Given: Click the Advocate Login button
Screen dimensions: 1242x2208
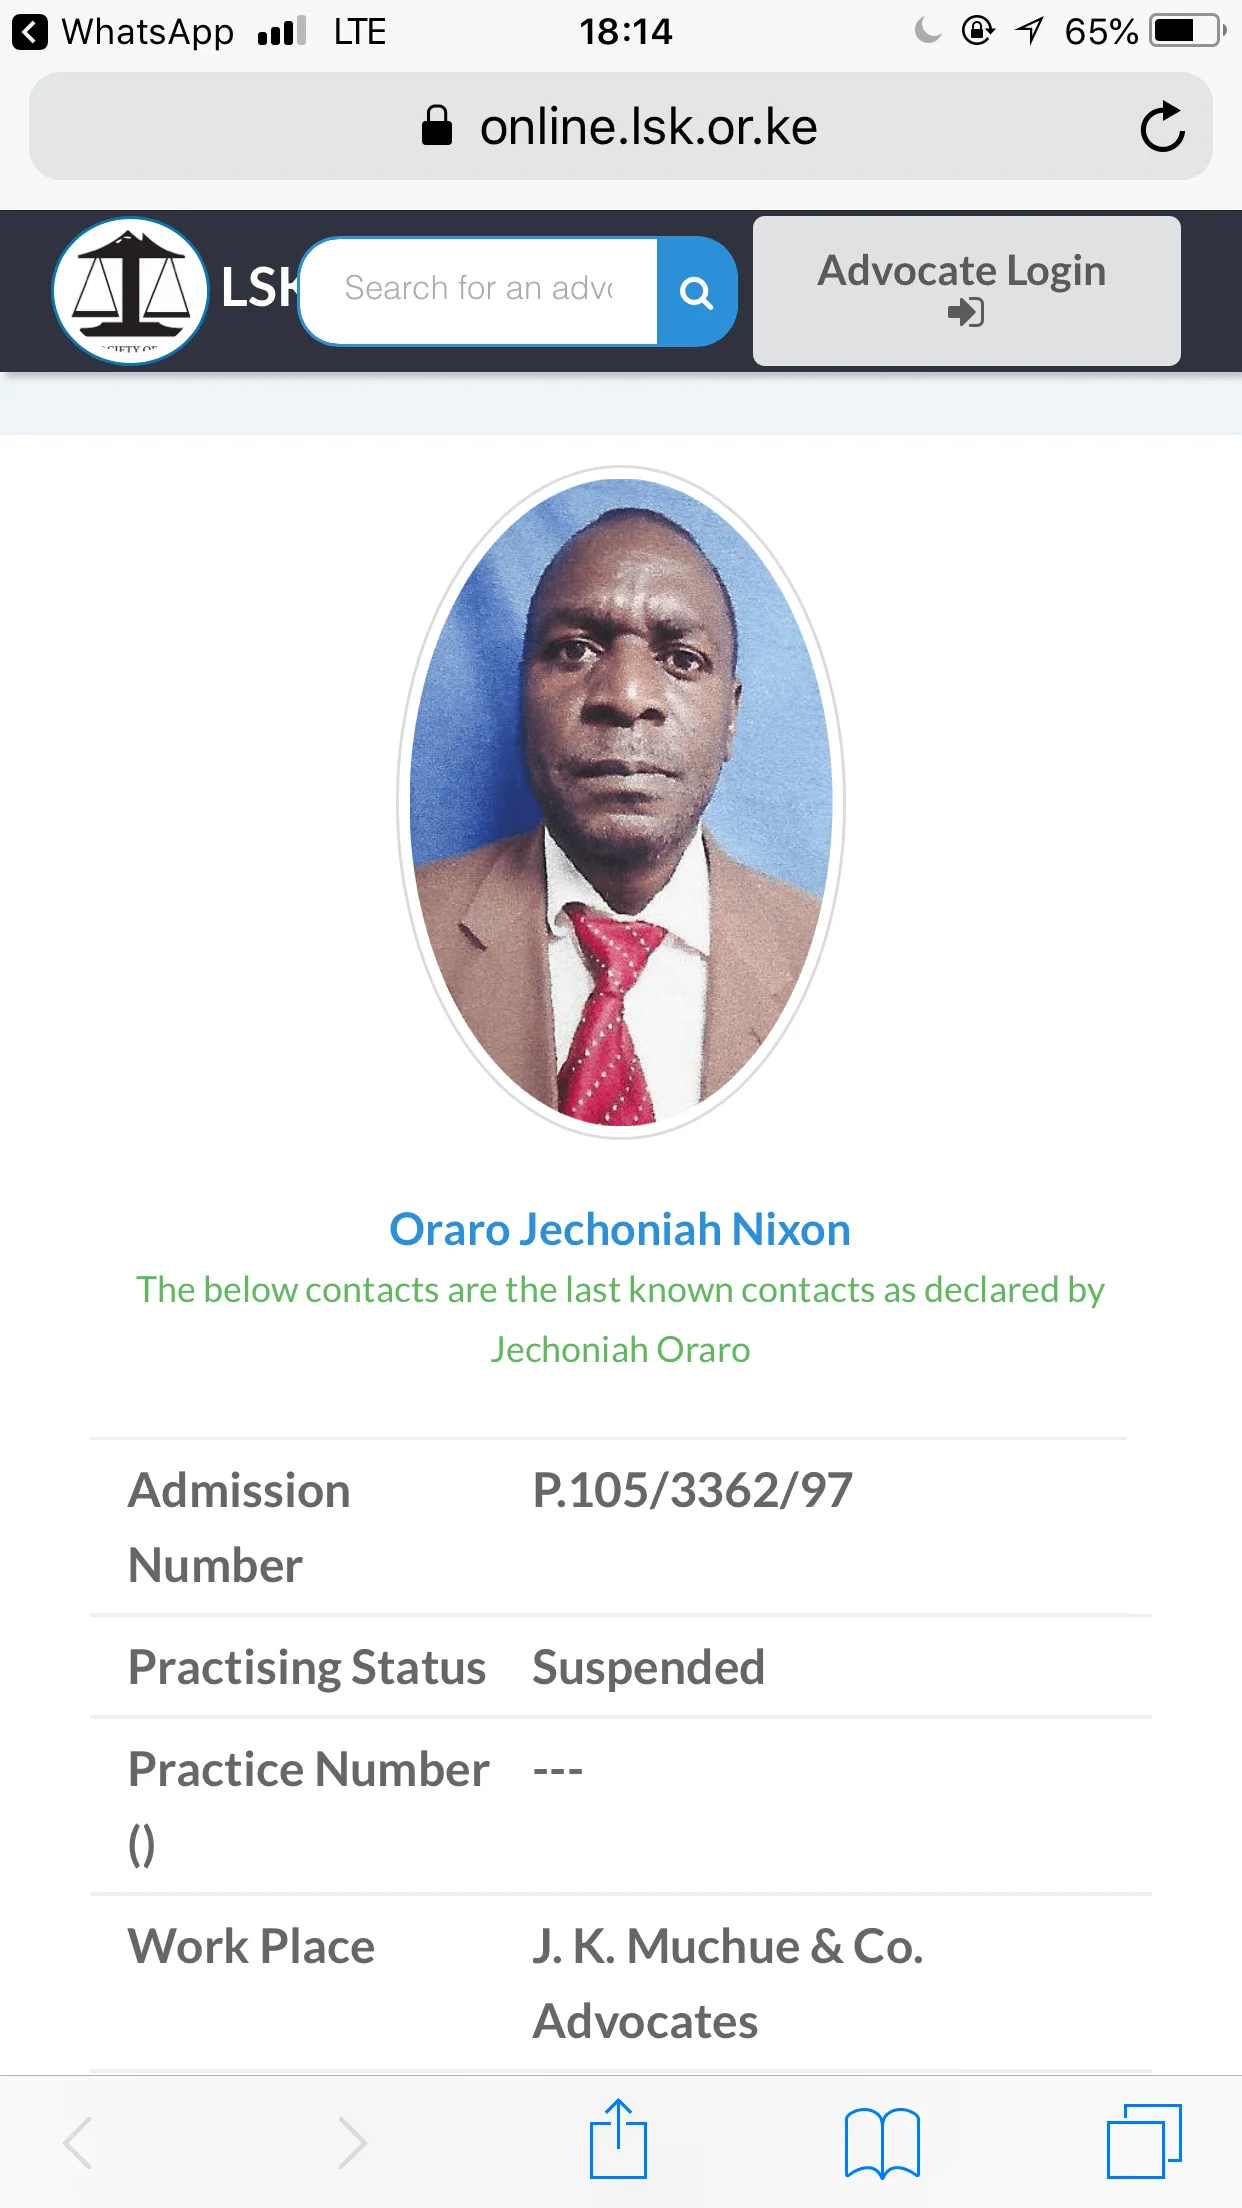Looking at the screenshot, I should [x=966, y=290].
